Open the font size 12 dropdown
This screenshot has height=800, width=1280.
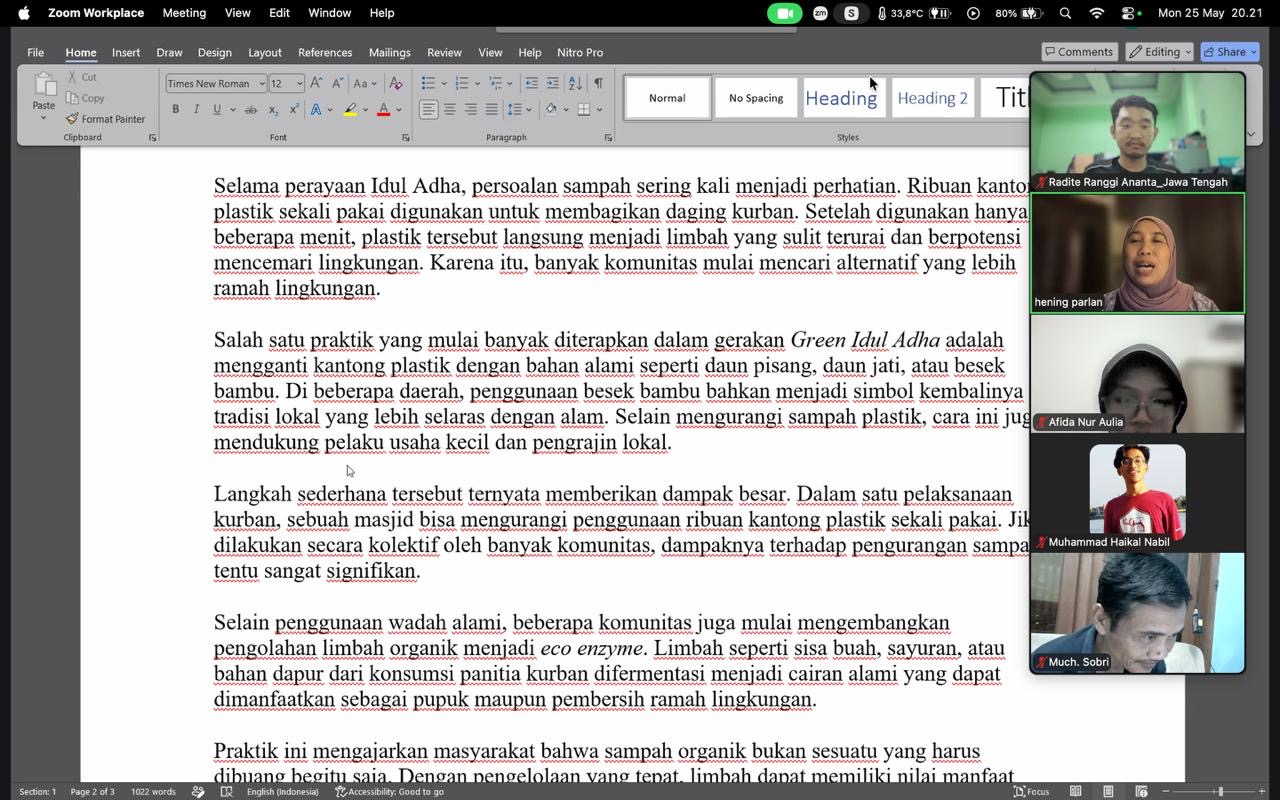[x=298, y=84]
